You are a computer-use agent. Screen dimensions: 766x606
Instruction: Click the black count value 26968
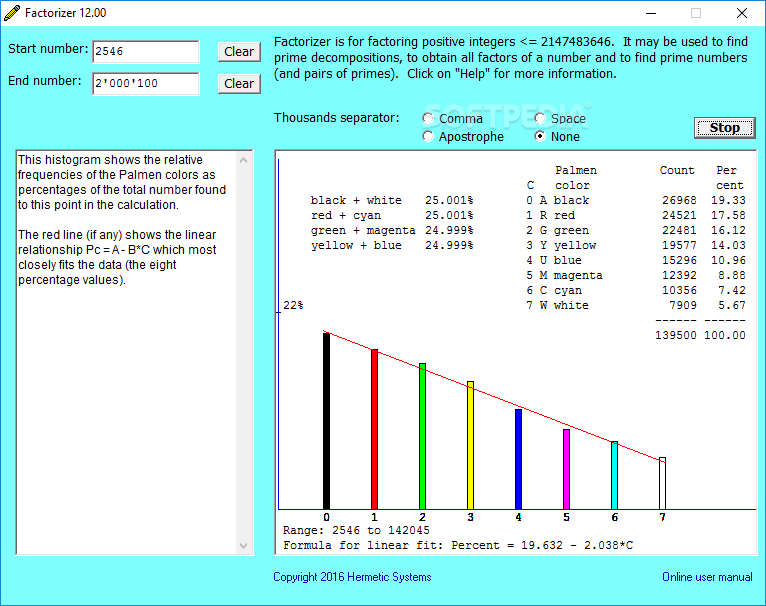click(679, 200)
